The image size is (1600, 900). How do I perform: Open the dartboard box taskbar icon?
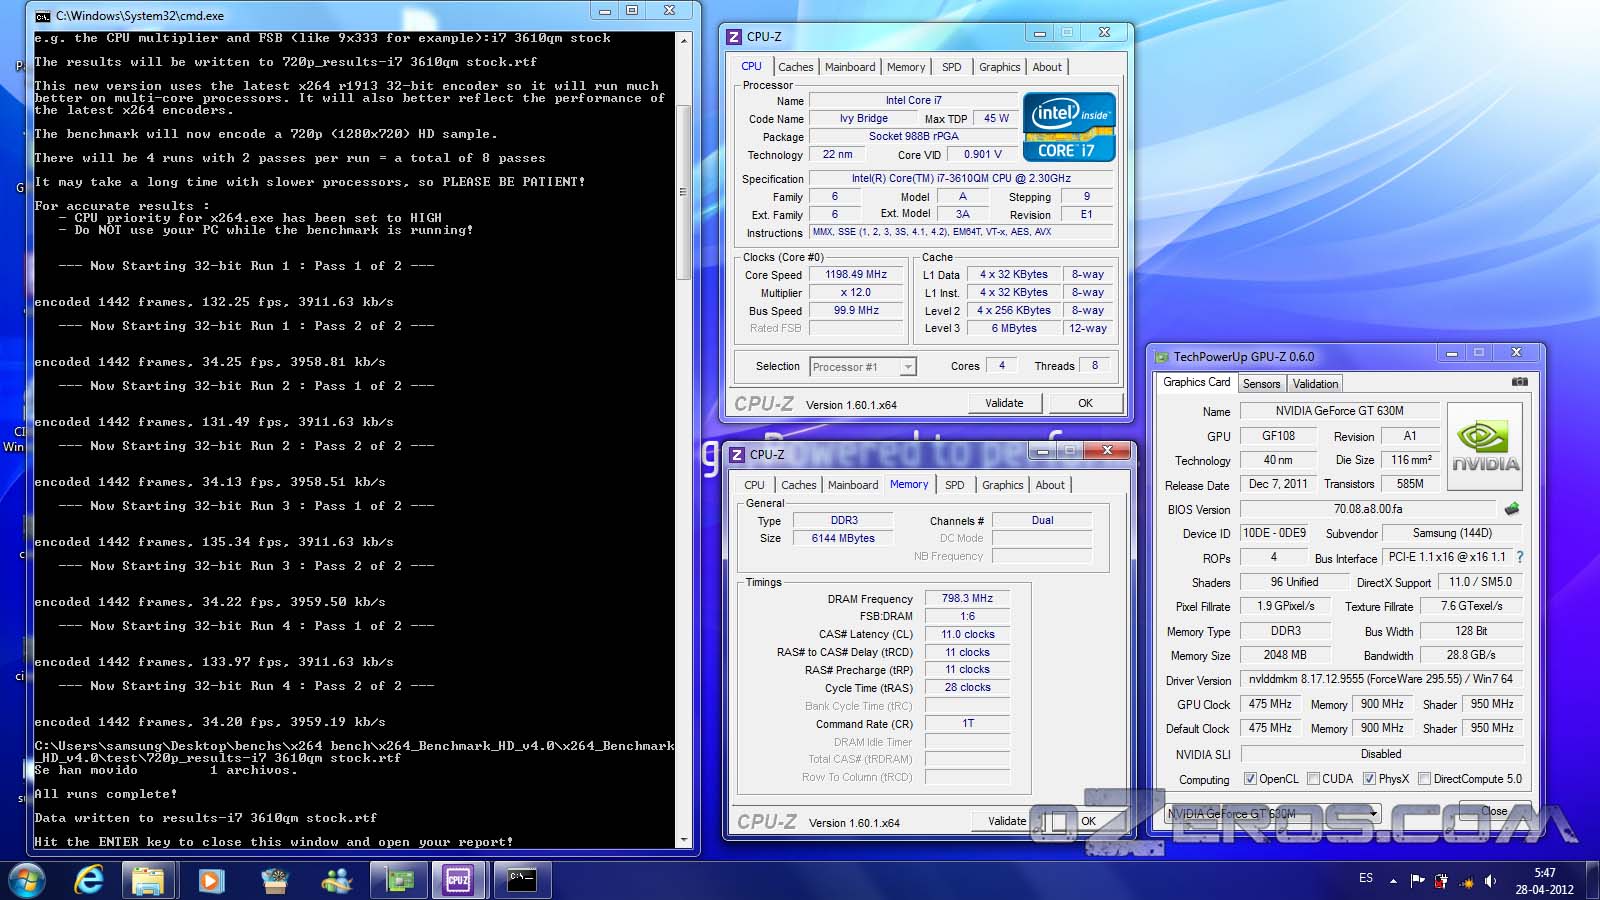274,880
